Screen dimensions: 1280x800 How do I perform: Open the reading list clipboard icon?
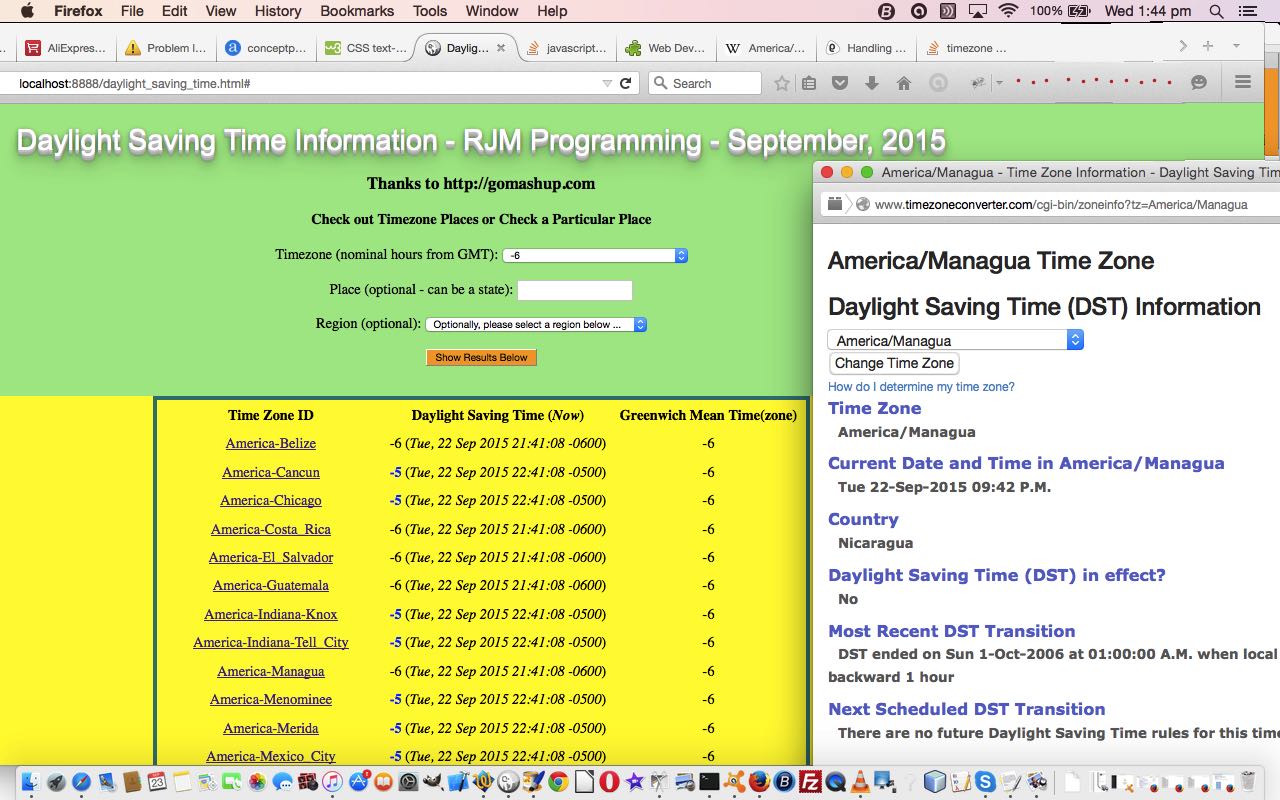pyautogui.click(x=808, y=82)
